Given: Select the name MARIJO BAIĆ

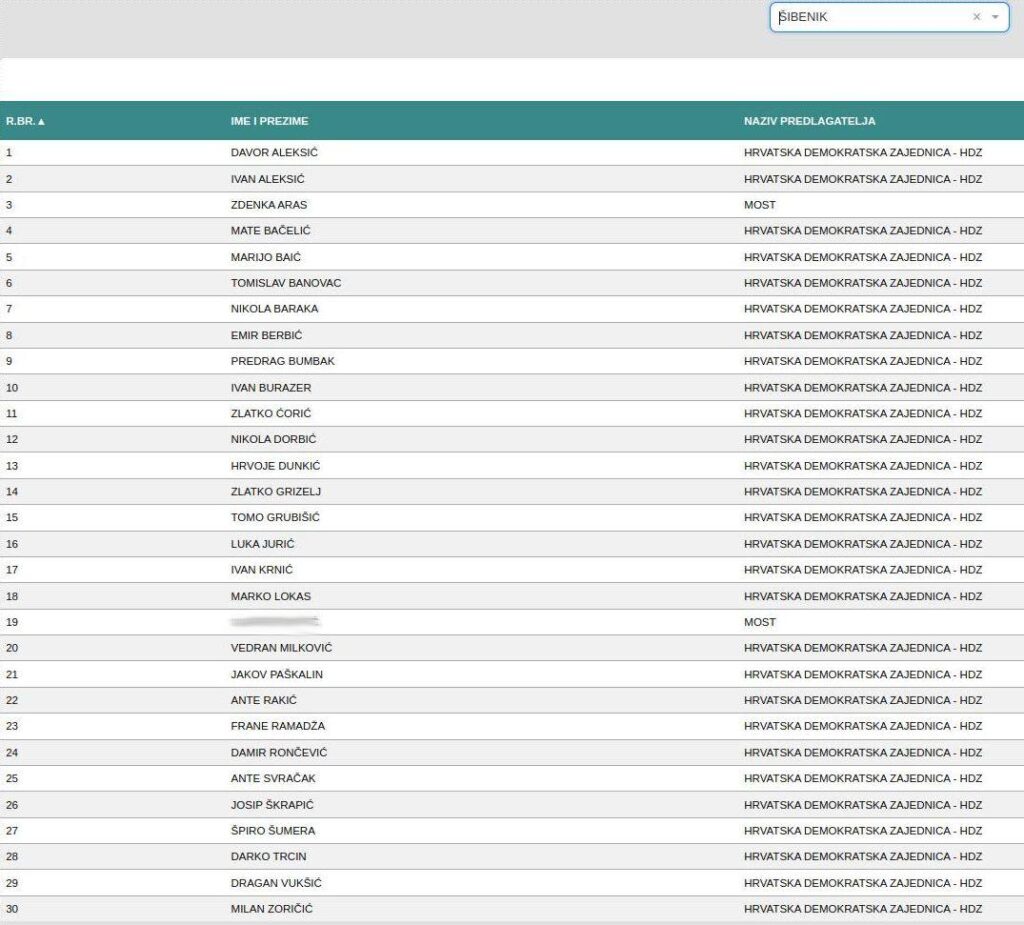Looking at the screenshot, I should pos(266,257).
